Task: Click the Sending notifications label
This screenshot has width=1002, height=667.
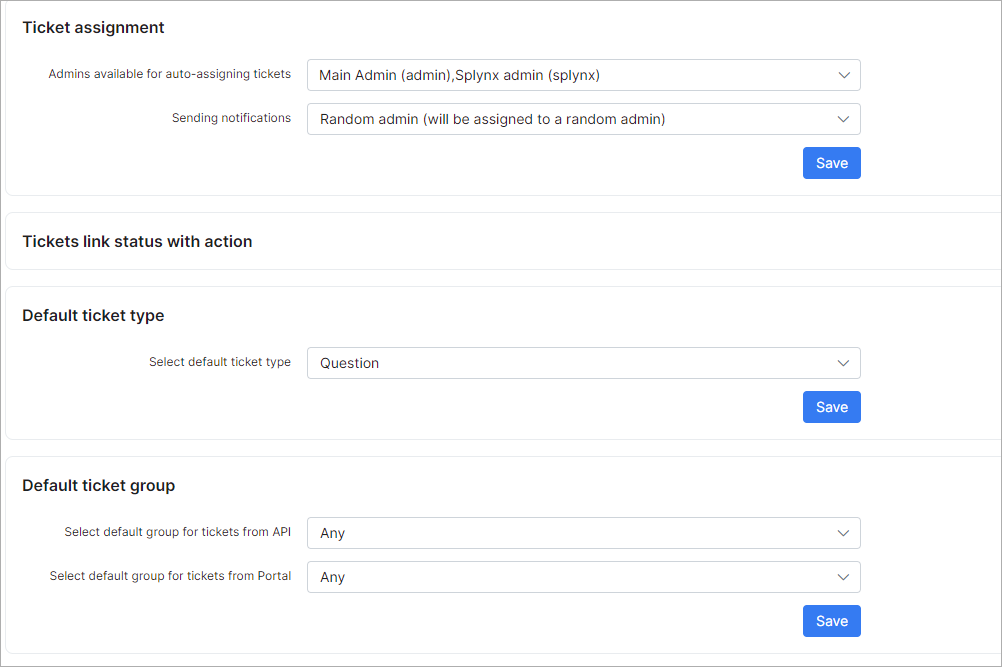Action: 231,118
